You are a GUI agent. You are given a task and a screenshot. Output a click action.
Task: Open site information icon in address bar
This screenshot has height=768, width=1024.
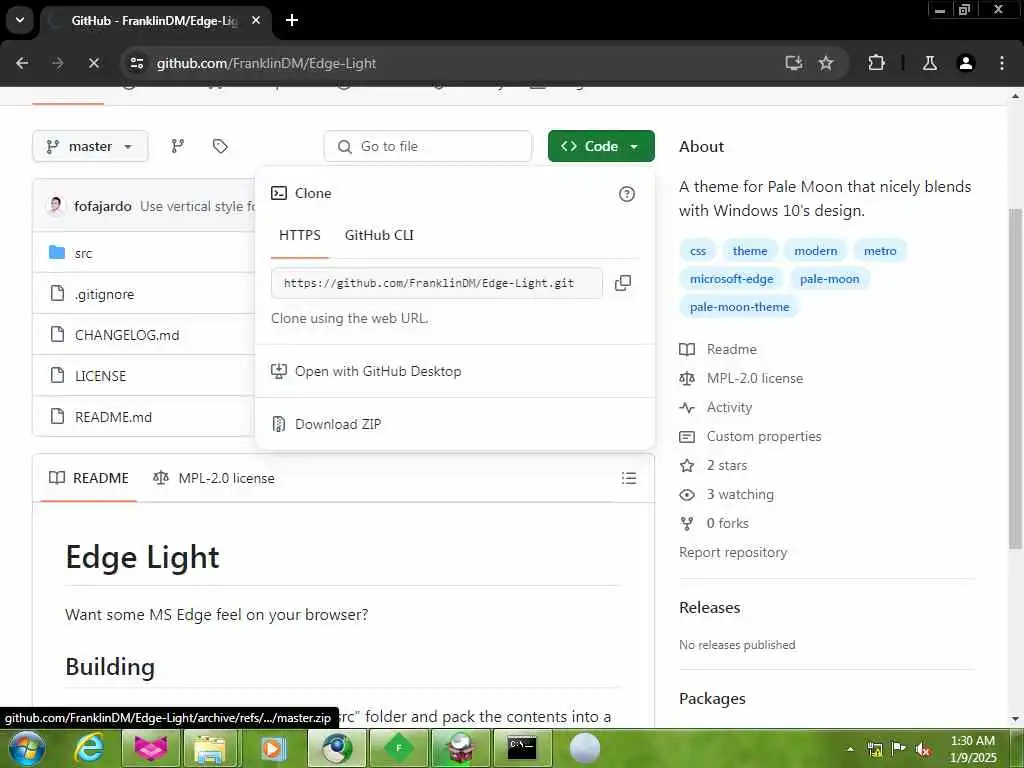point(136,63)
